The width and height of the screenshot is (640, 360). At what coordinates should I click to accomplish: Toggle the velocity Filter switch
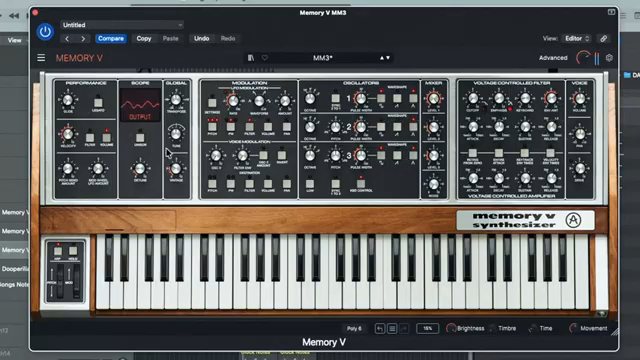tap(90, 137)
